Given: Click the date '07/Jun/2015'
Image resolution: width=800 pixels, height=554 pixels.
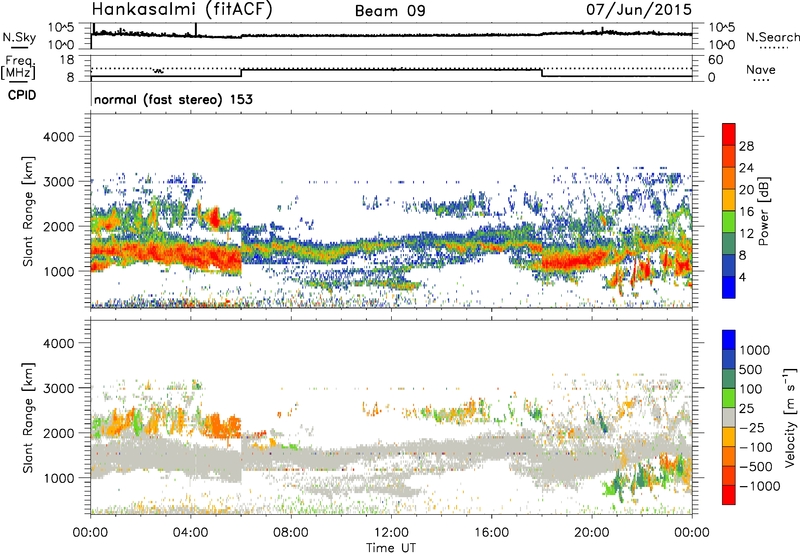Looking at the screenshot, I should coord(639,9).
